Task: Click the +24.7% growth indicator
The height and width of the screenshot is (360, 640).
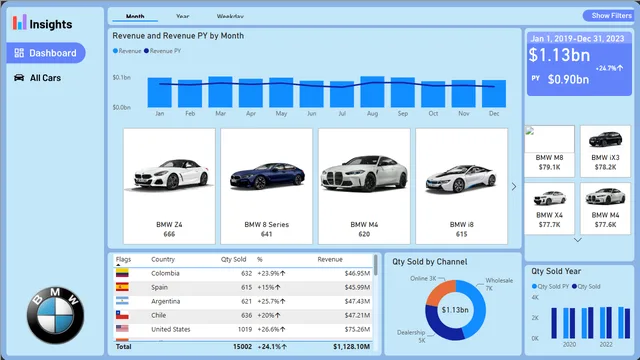Action: (609, 68)
